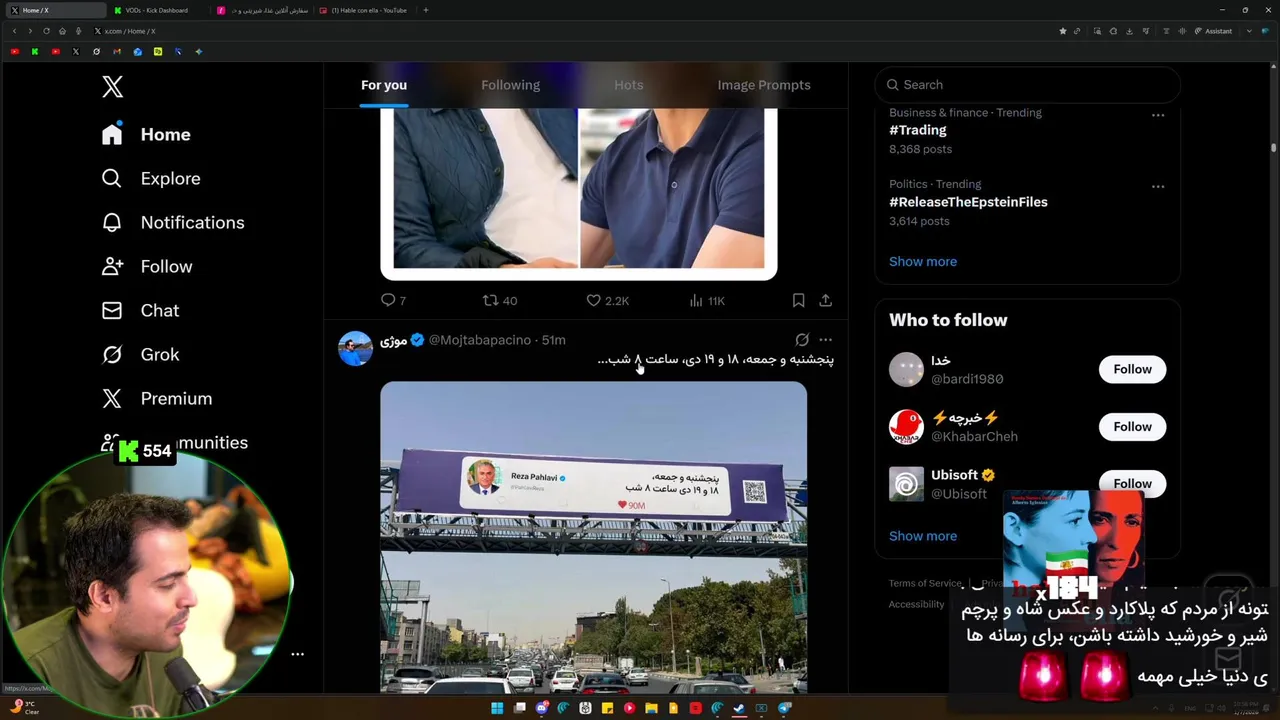
Task: Switch to the Hable con ella YouTube tab
Action: coord(364,10)
